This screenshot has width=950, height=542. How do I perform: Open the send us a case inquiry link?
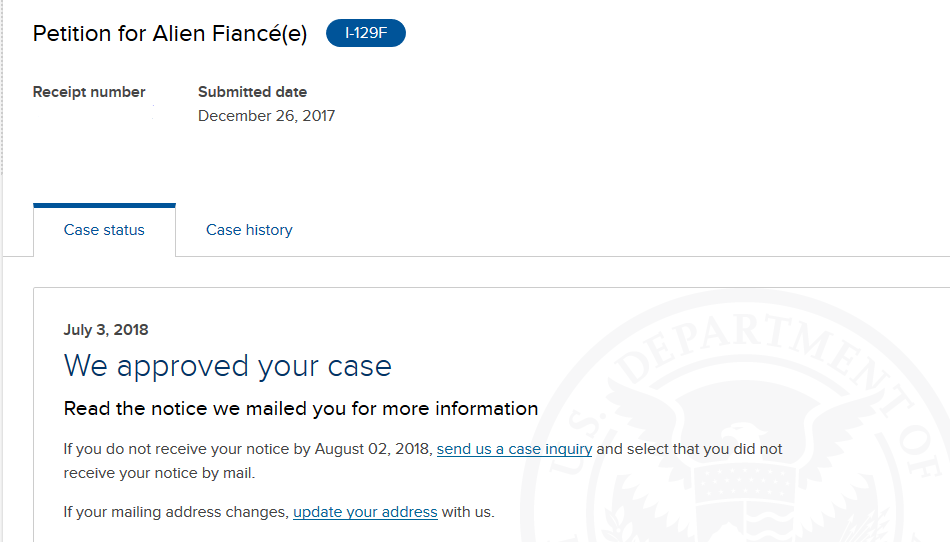tap(514, 449)
